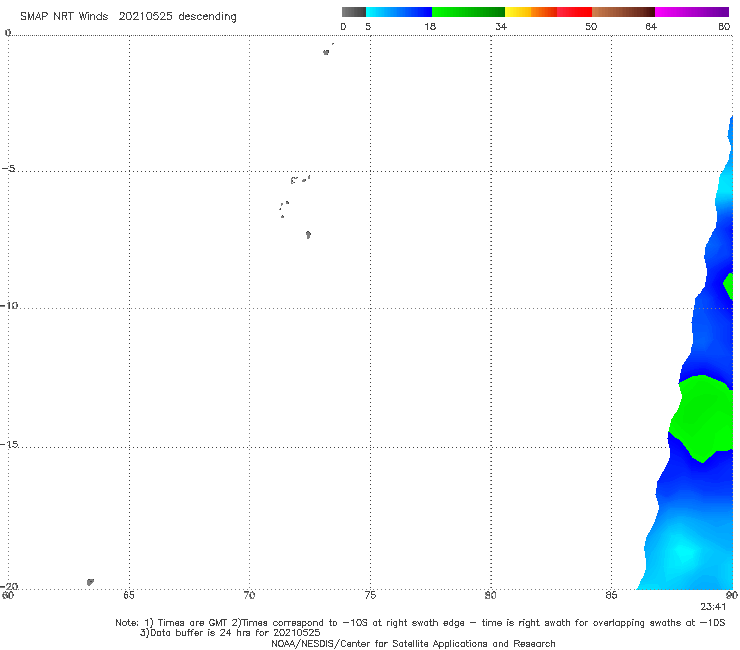Pick the cyan-to-blue segment of the color bar
740x650 pixels.
click(399, 12)
